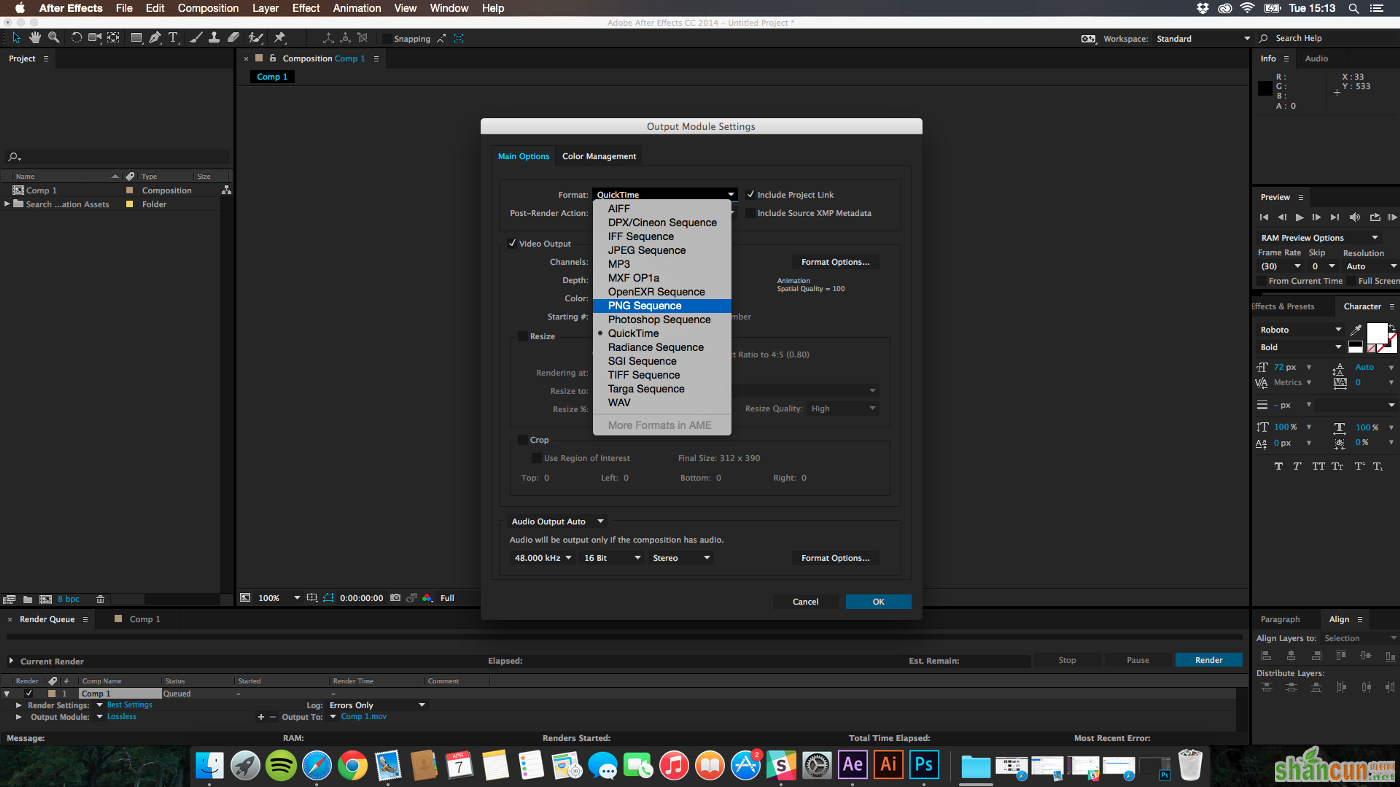
Task: Uncheck Include Project Link
Action: tap(751, 195)
